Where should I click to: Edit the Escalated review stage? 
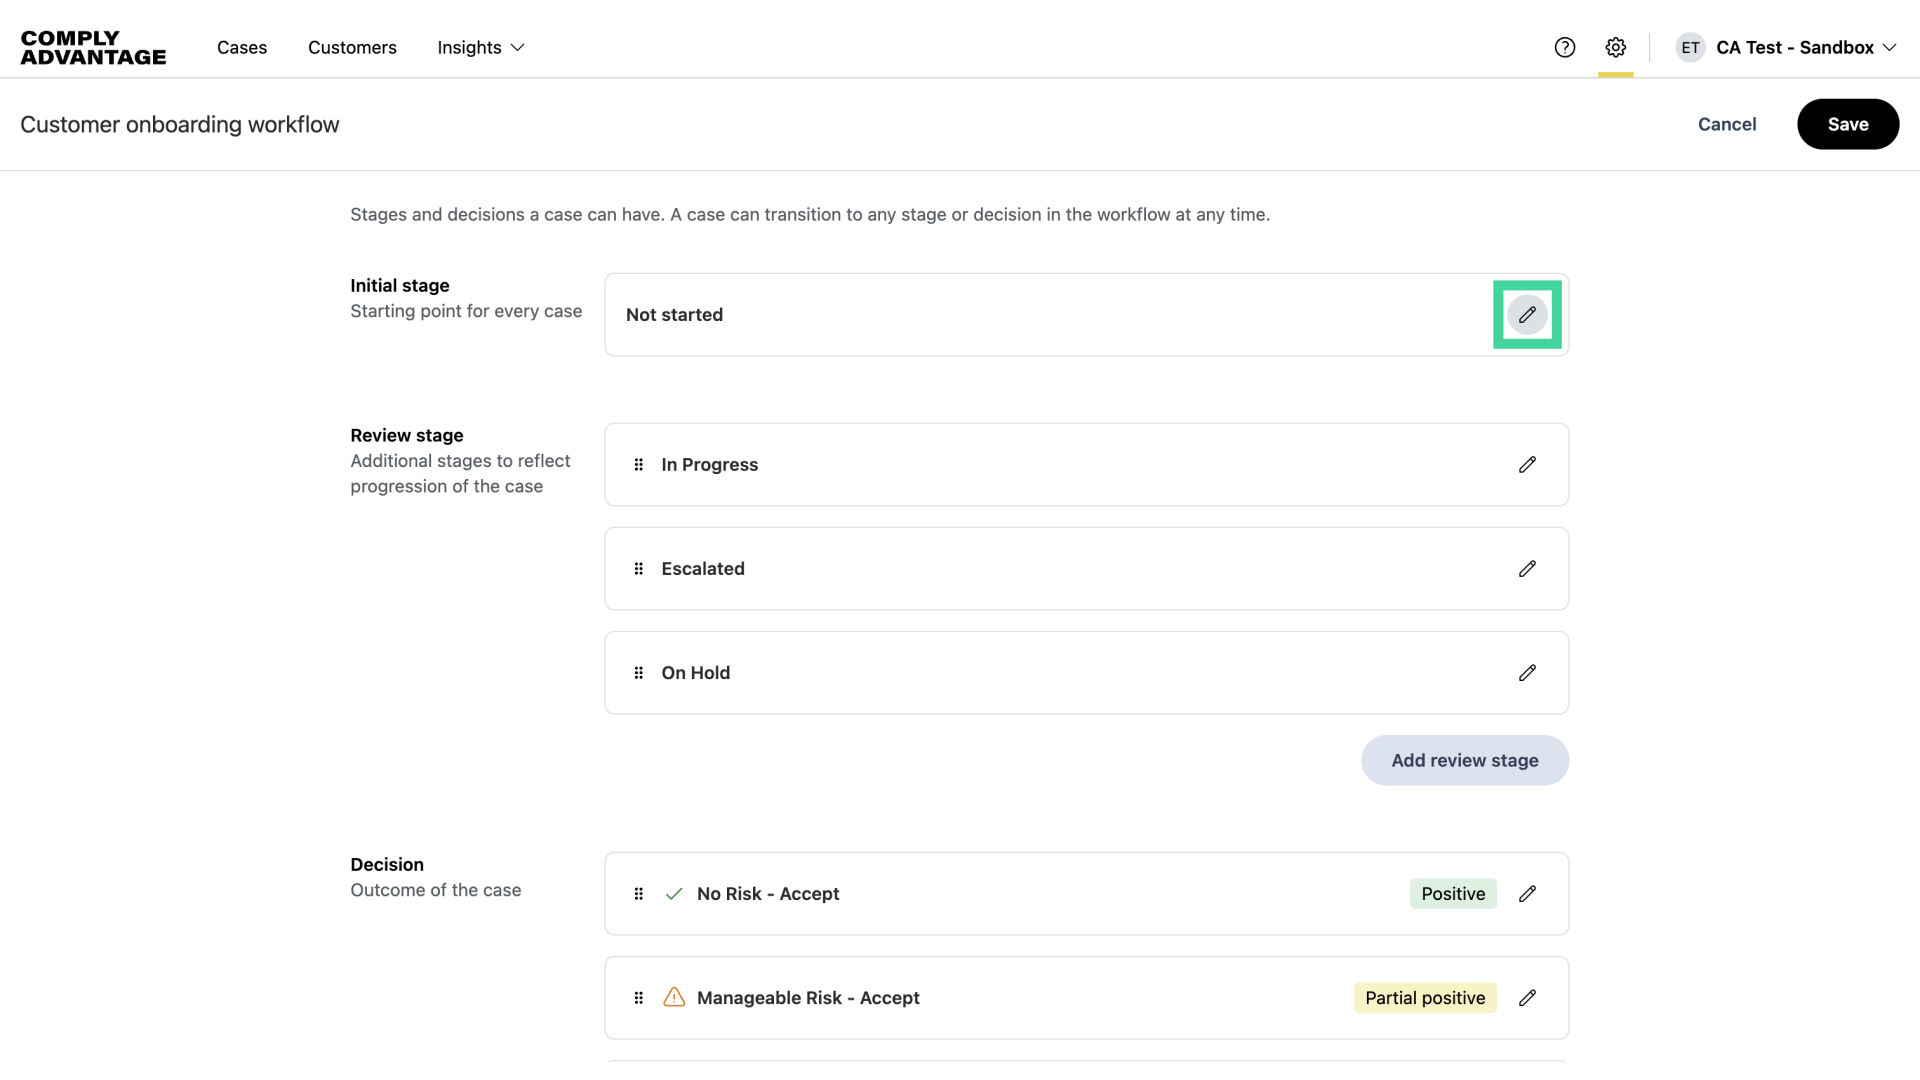pyautogui.click(x=1527, y=569)
